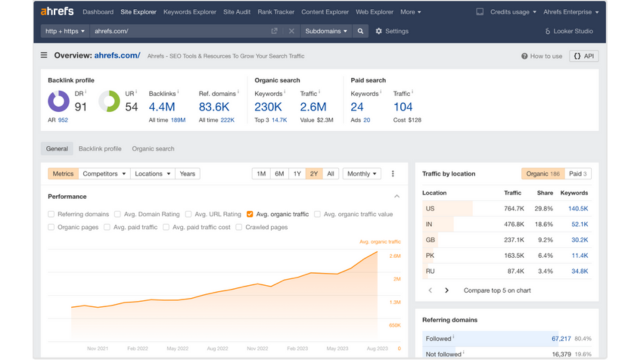Uncheck the Avg. organic traffic checkbox

coord(250,214)
